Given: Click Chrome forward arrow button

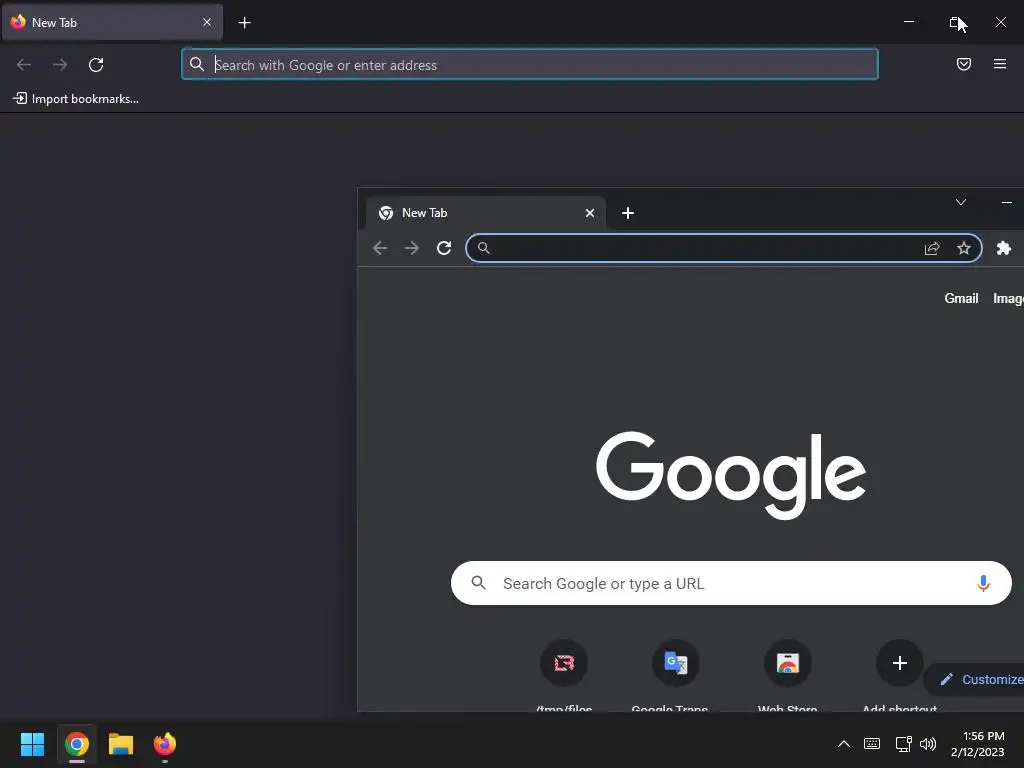Looking at the screenshot, I should (411, 248).
